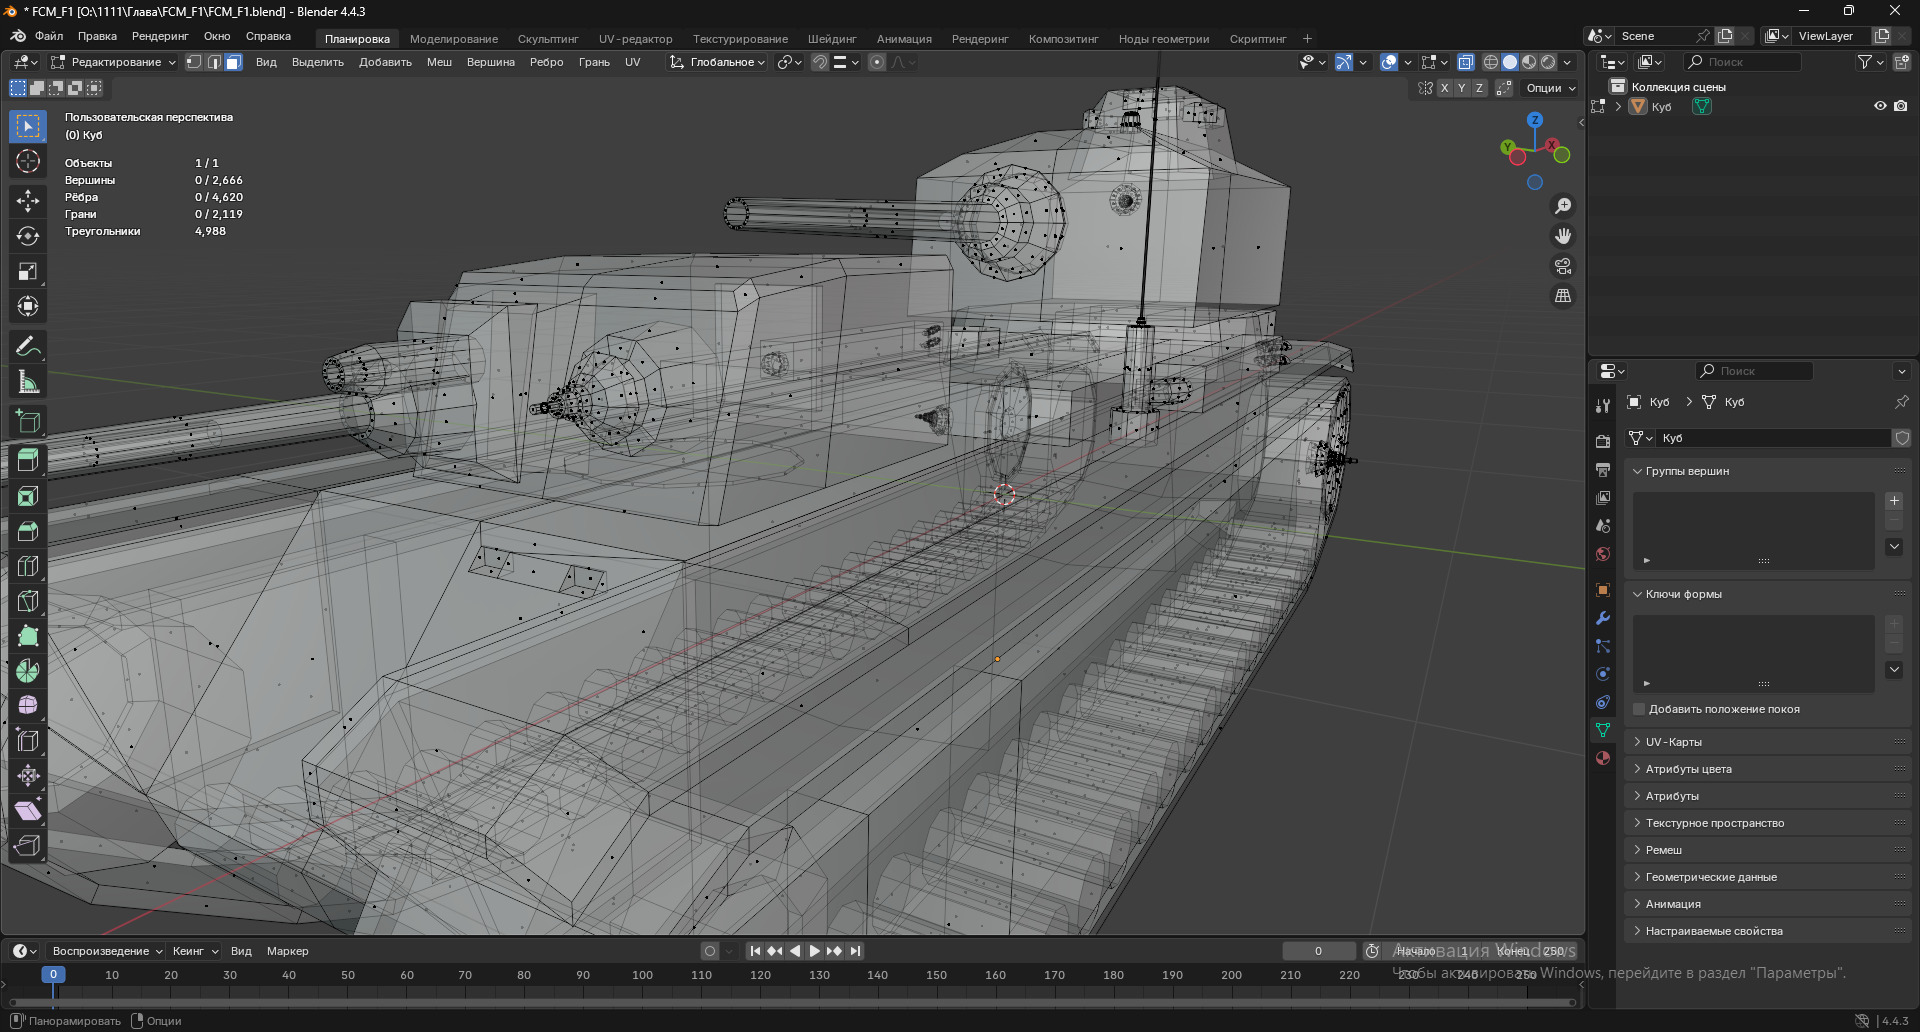Select the Cursor tool
Screen dimensions: 1920x1032
28,161
